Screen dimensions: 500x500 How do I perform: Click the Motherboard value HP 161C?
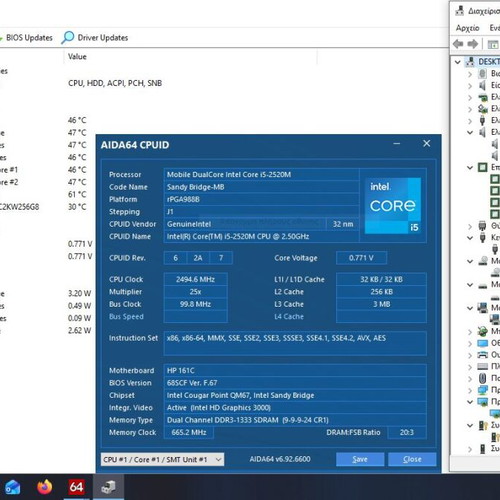click(x=295, y=370)
